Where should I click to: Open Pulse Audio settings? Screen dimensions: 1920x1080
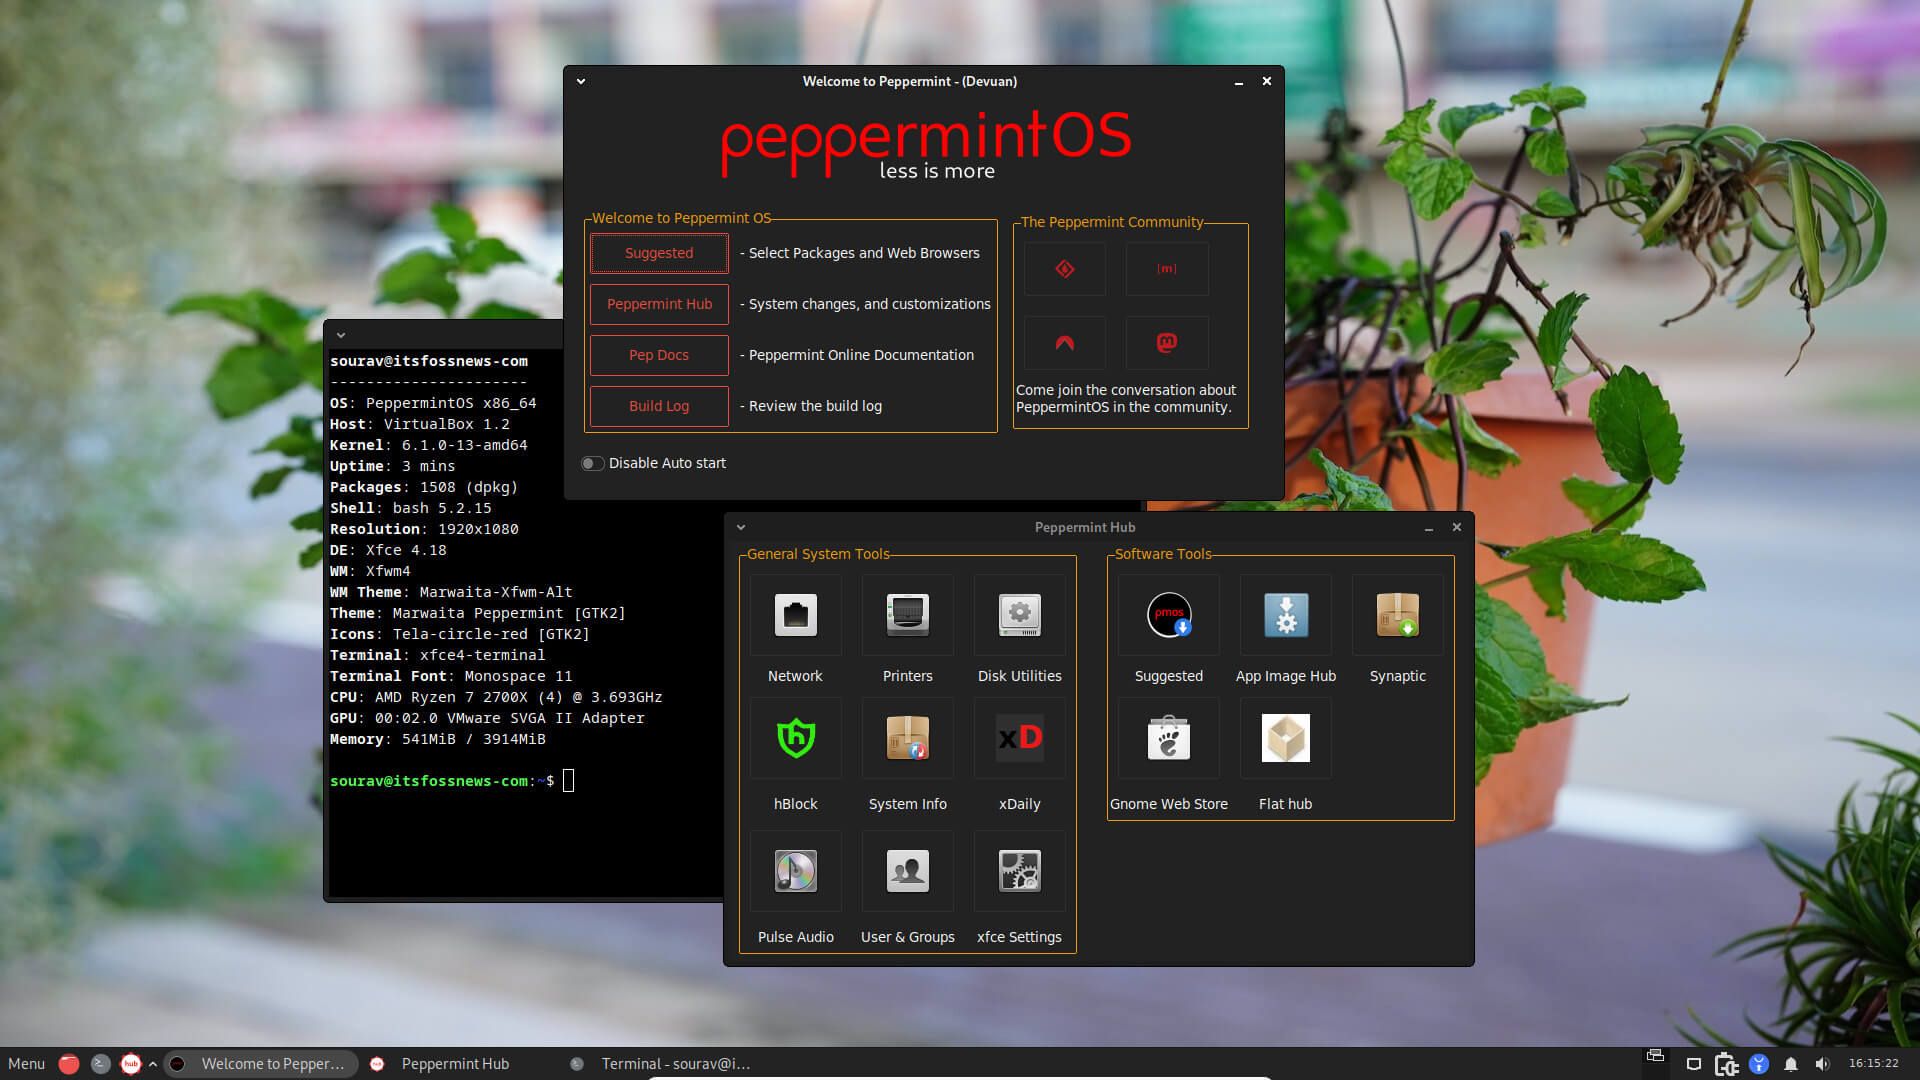click(795, 871)
